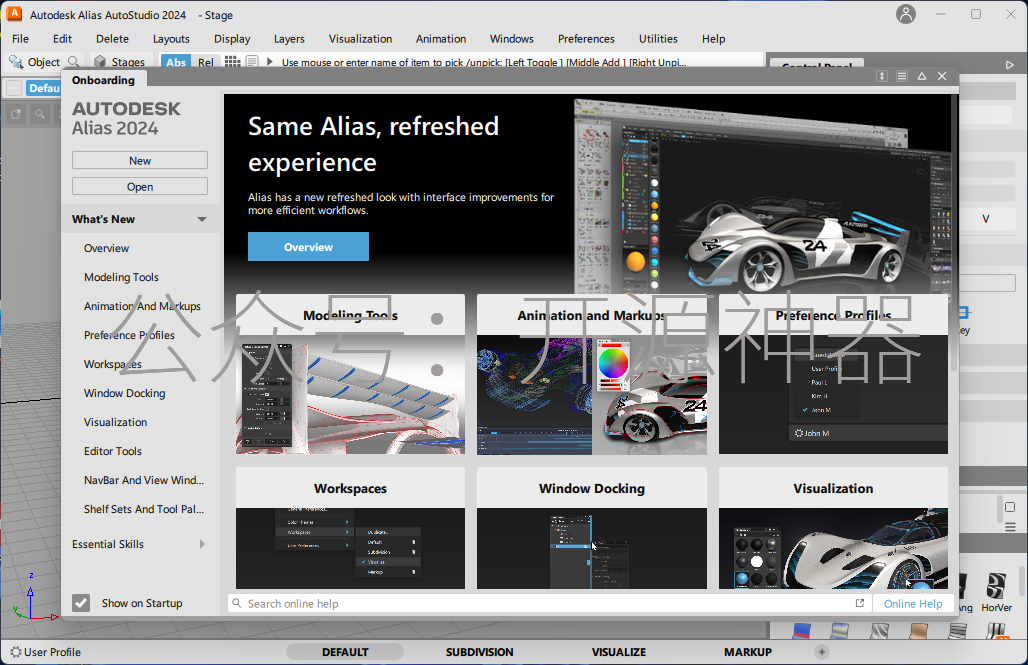Select Editor Tools in the sidebar list

point(113,451)
